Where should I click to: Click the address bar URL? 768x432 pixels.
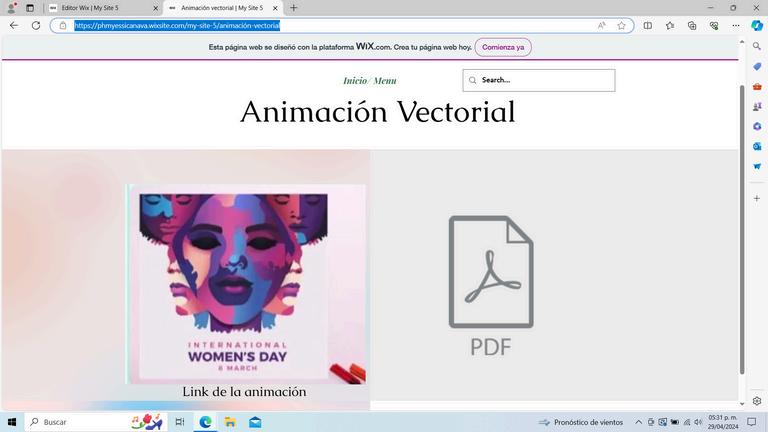click(177, 25)
